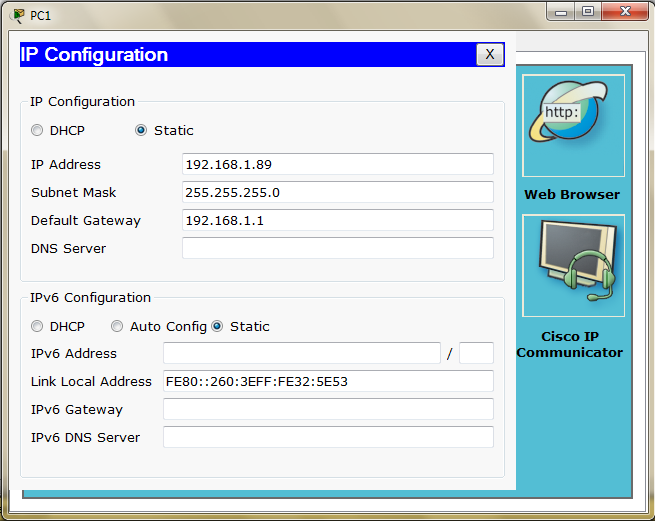This screenshot has width=655, height=521.
Task: Click the PC1 window title icon
Action: click(18, 15)
